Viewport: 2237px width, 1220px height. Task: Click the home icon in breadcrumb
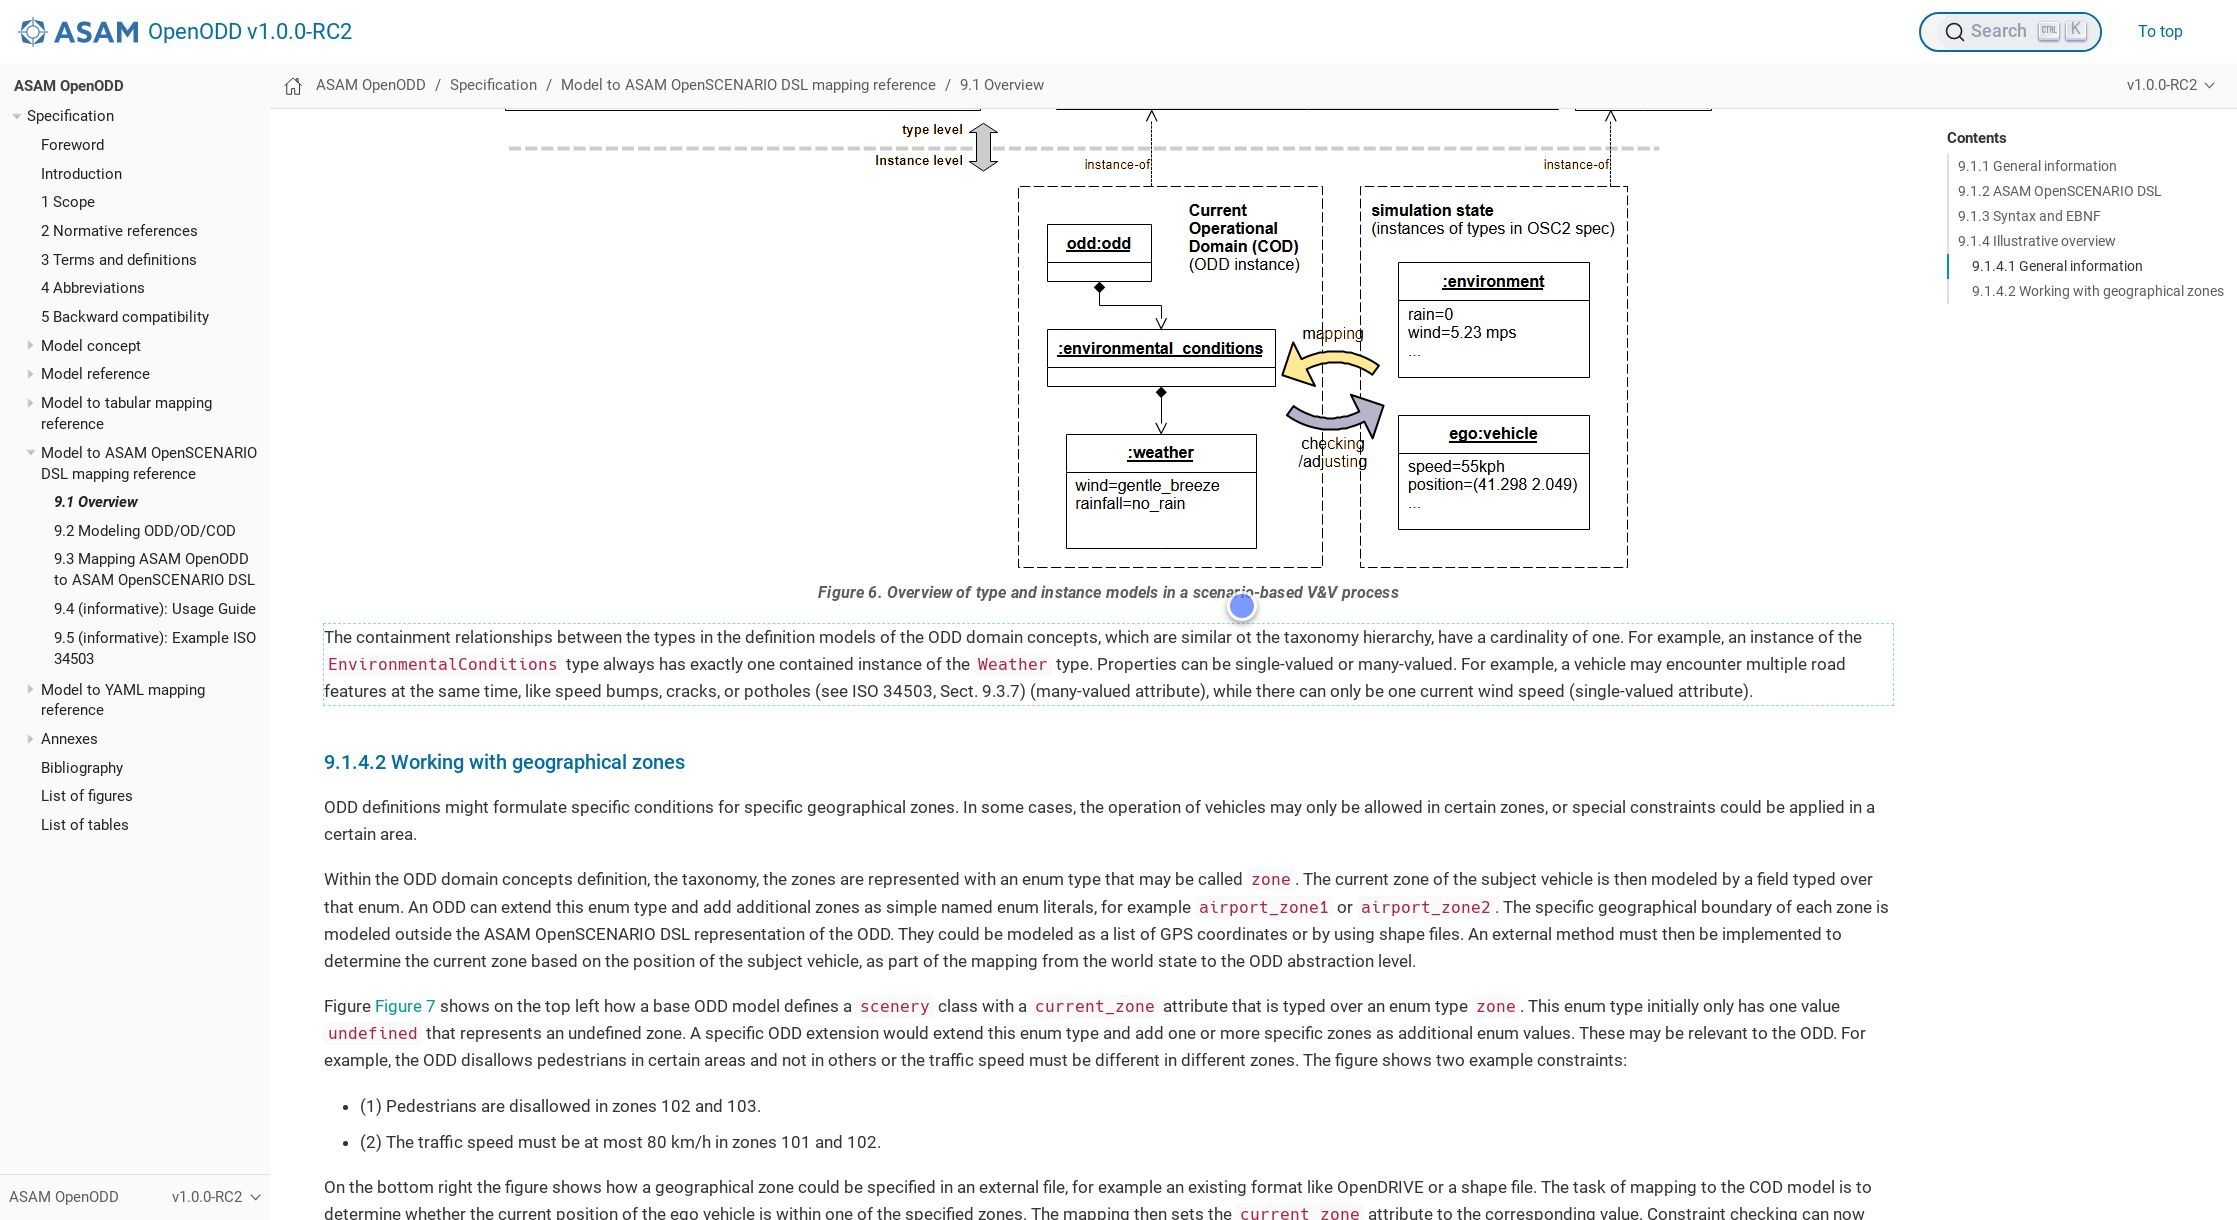pyautogui.click(x=293, y=86)
